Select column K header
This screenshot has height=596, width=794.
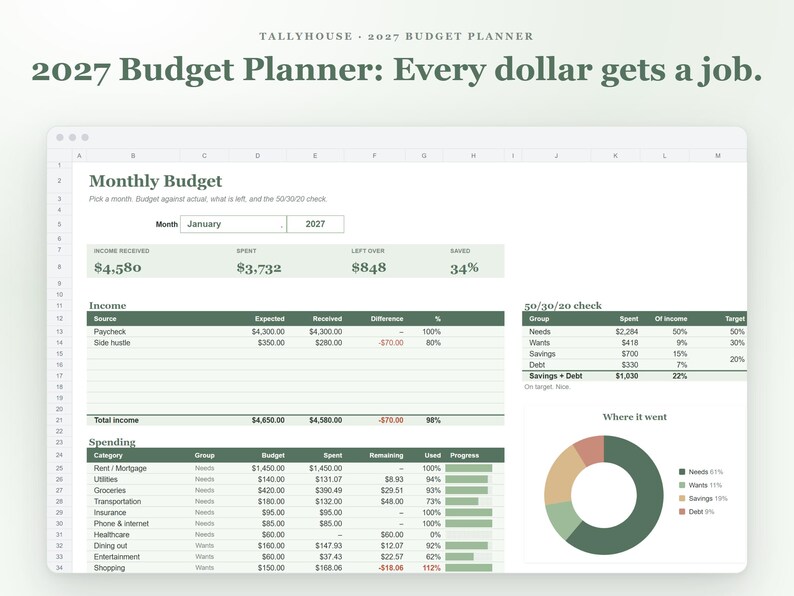[x=615, y=156]
